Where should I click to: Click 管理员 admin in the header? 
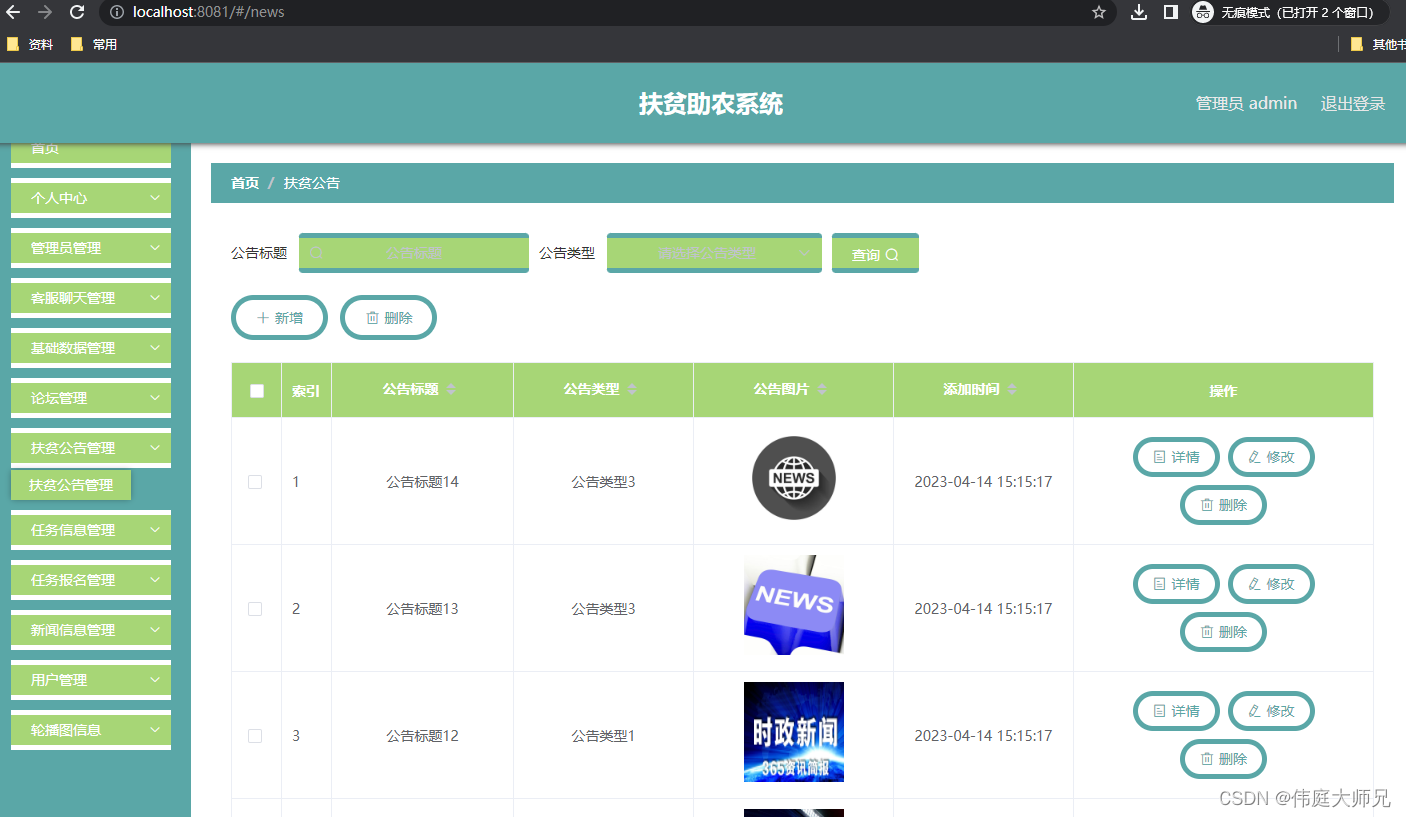click(1246, 103)
